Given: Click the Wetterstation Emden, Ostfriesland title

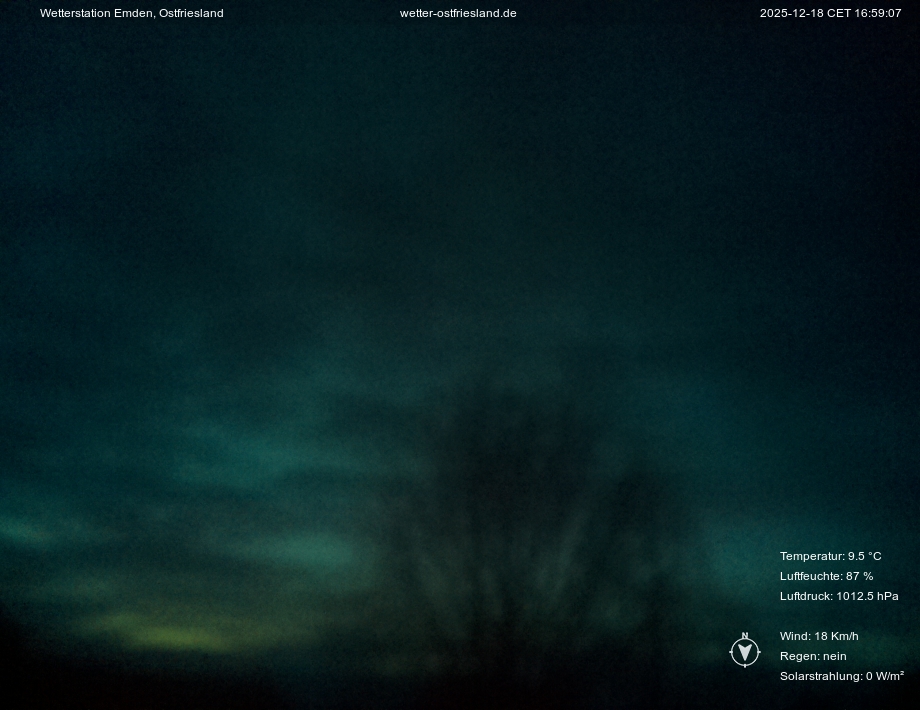Looking at the screenshot, I should click(x=132, y=13).
